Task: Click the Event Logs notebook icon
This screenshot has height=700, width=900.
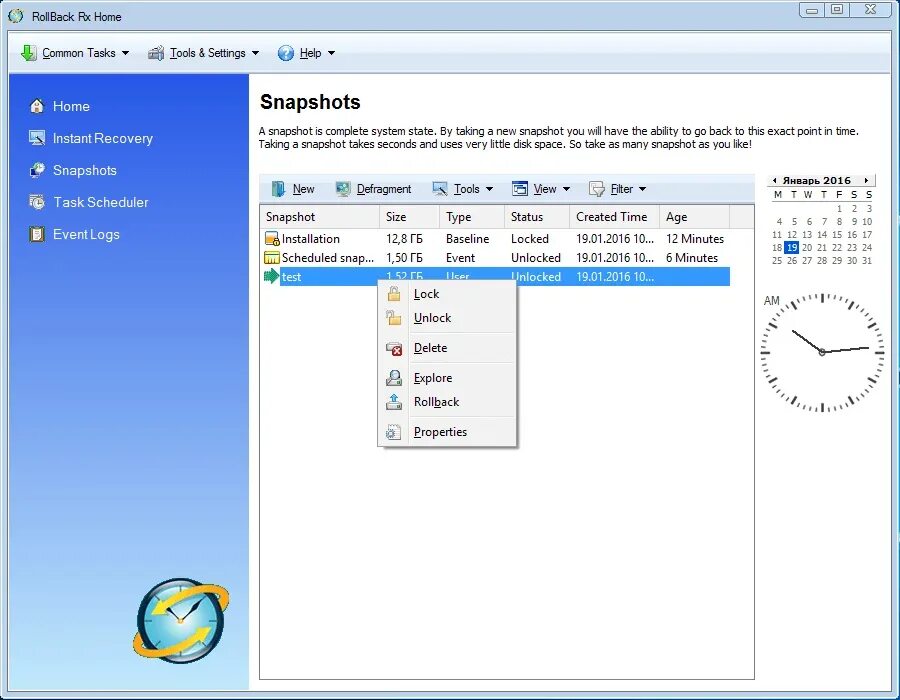Action: (37, 234)
